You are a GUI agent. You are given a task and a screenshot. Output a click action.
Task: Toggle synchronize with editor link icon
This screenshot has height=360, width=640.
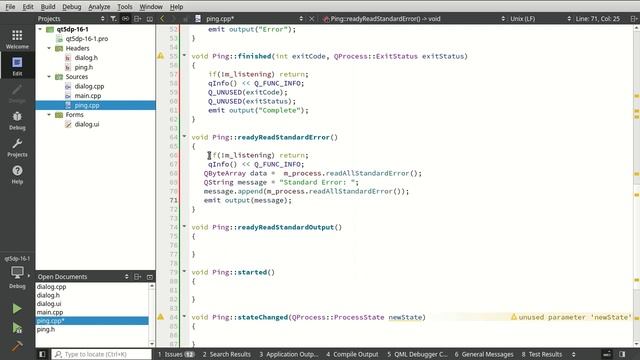[x=125, y=18]
